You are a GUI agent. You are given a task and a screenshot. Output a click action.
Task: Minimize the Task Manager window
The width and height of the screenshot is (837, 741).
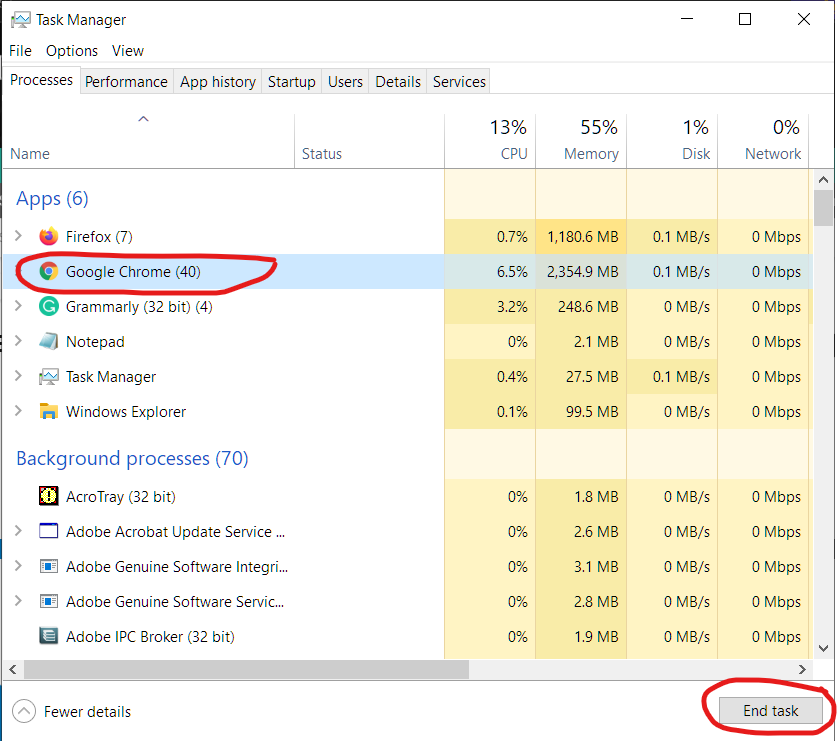(687, 19)
